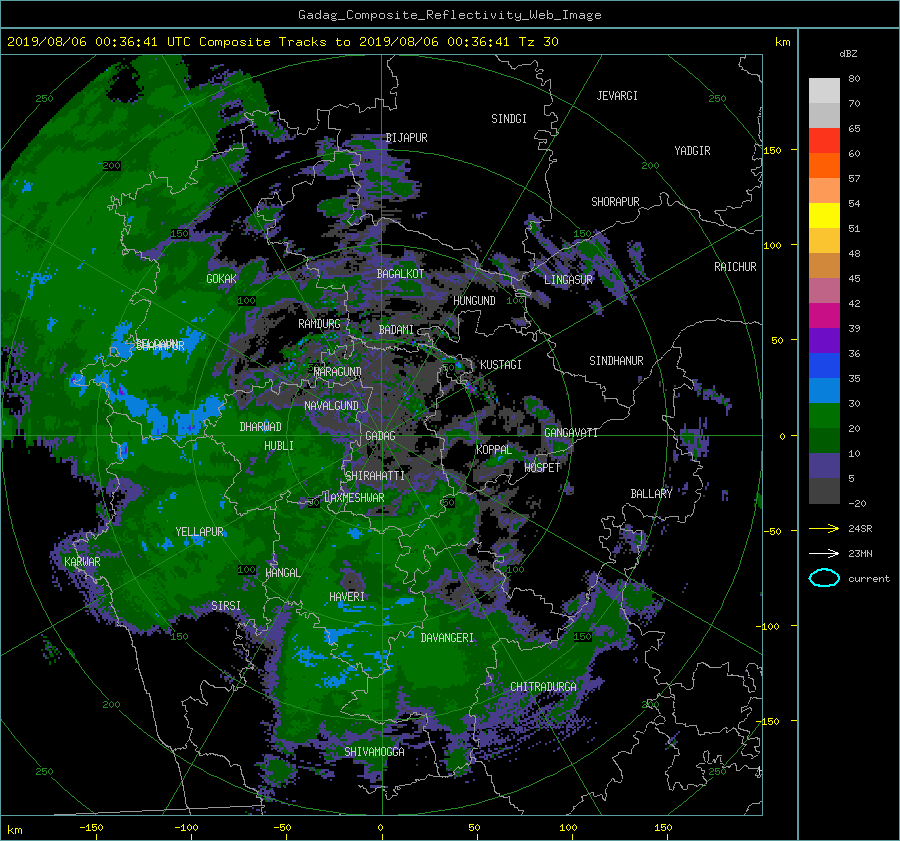
Task: Click the Gadag_Composite_Reflectivity_Web_Image title
Action: [449, 15]
